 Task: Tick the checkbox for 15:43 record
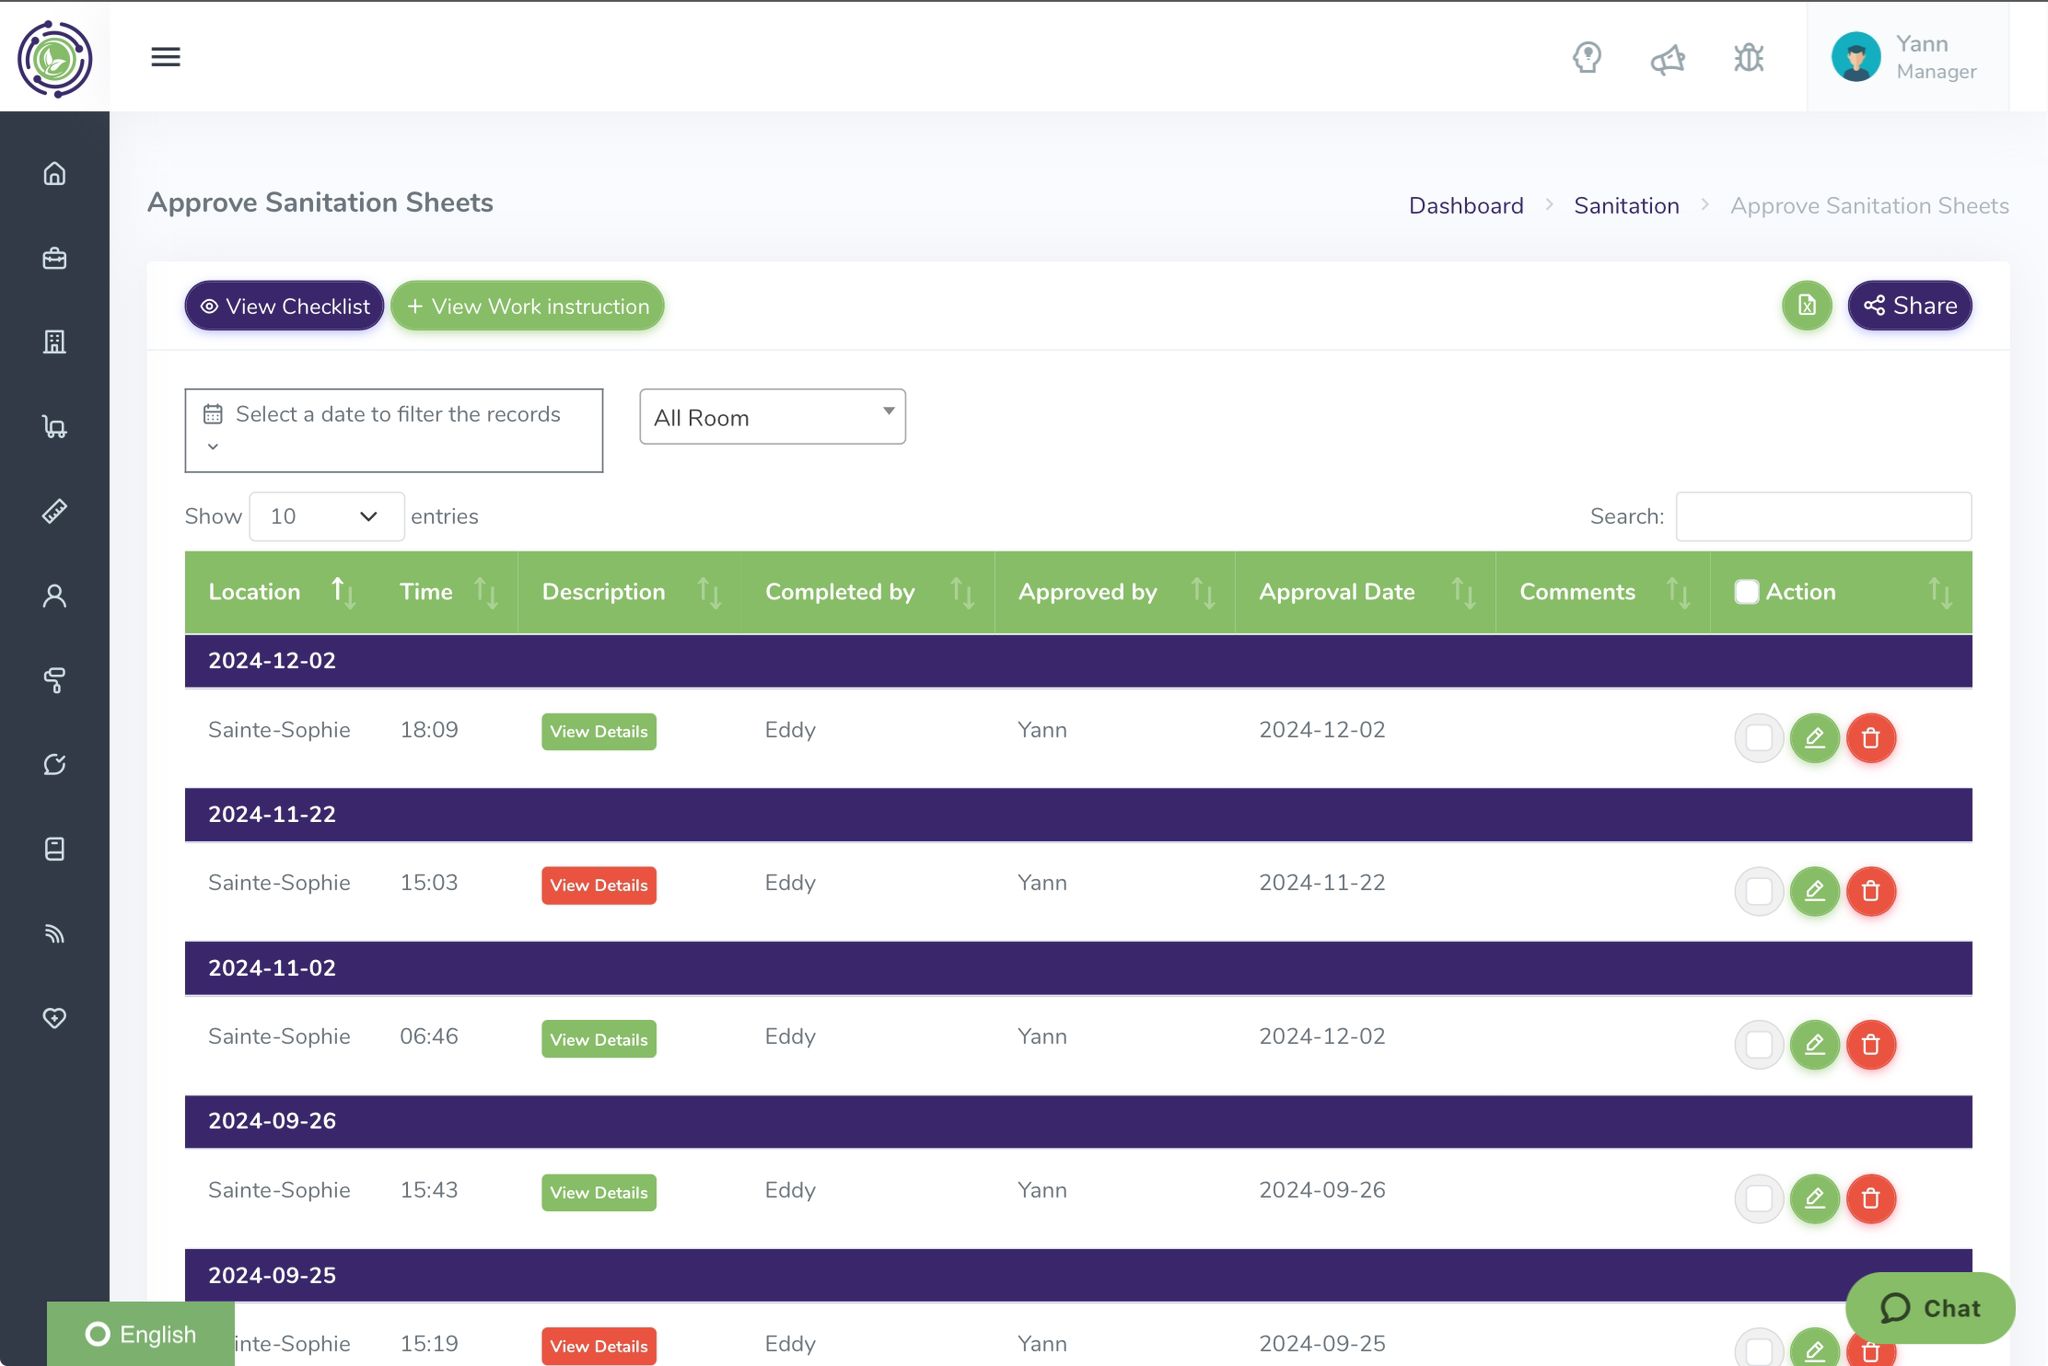coord(1758,1198)
